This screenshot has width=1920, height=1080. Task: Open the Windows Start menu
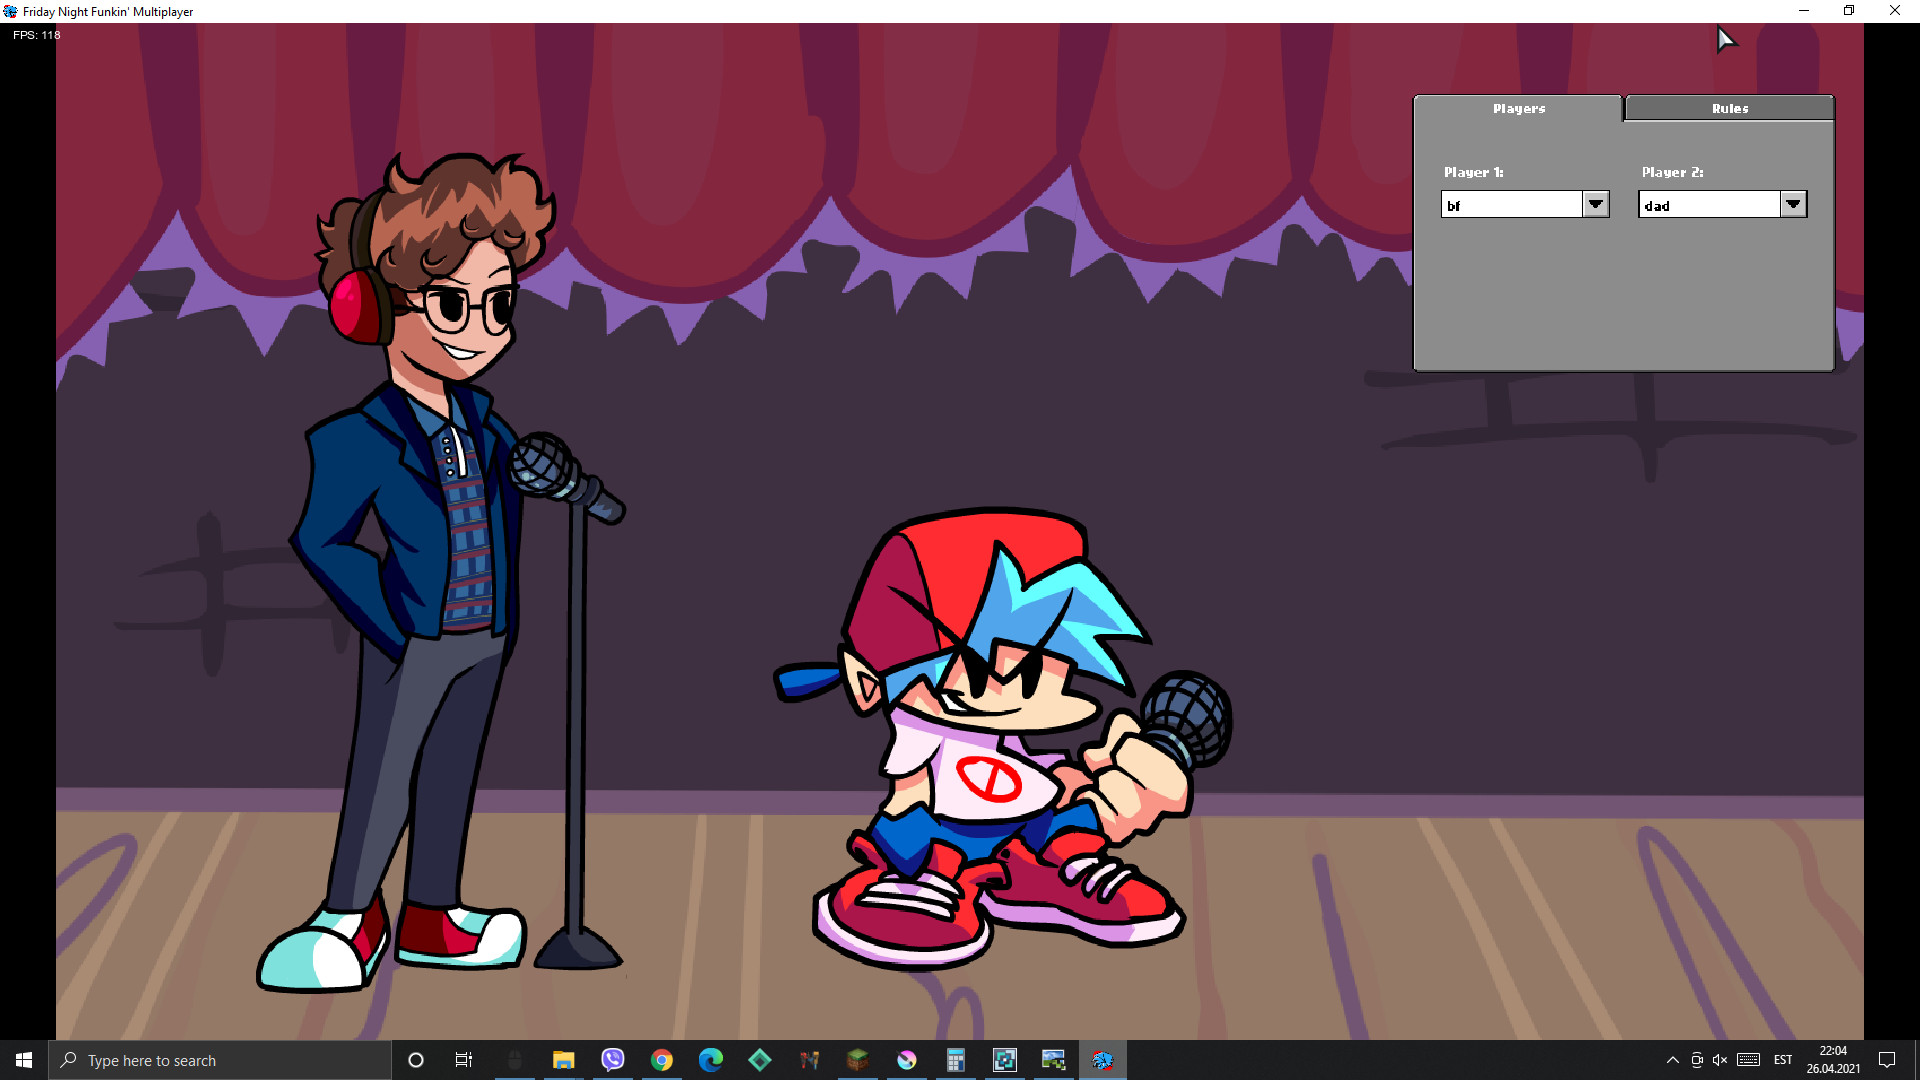click(x=24, y=1060)
